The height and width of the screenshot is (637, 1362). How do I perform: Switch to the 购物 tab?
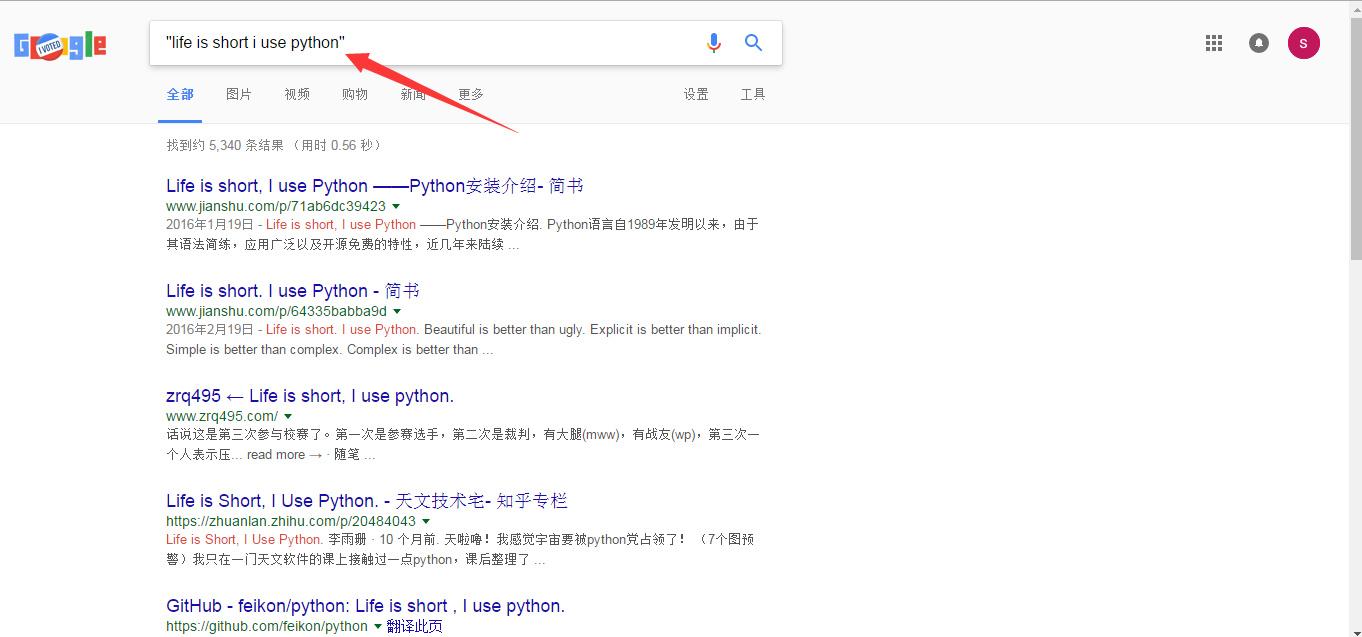click(355, 94)
